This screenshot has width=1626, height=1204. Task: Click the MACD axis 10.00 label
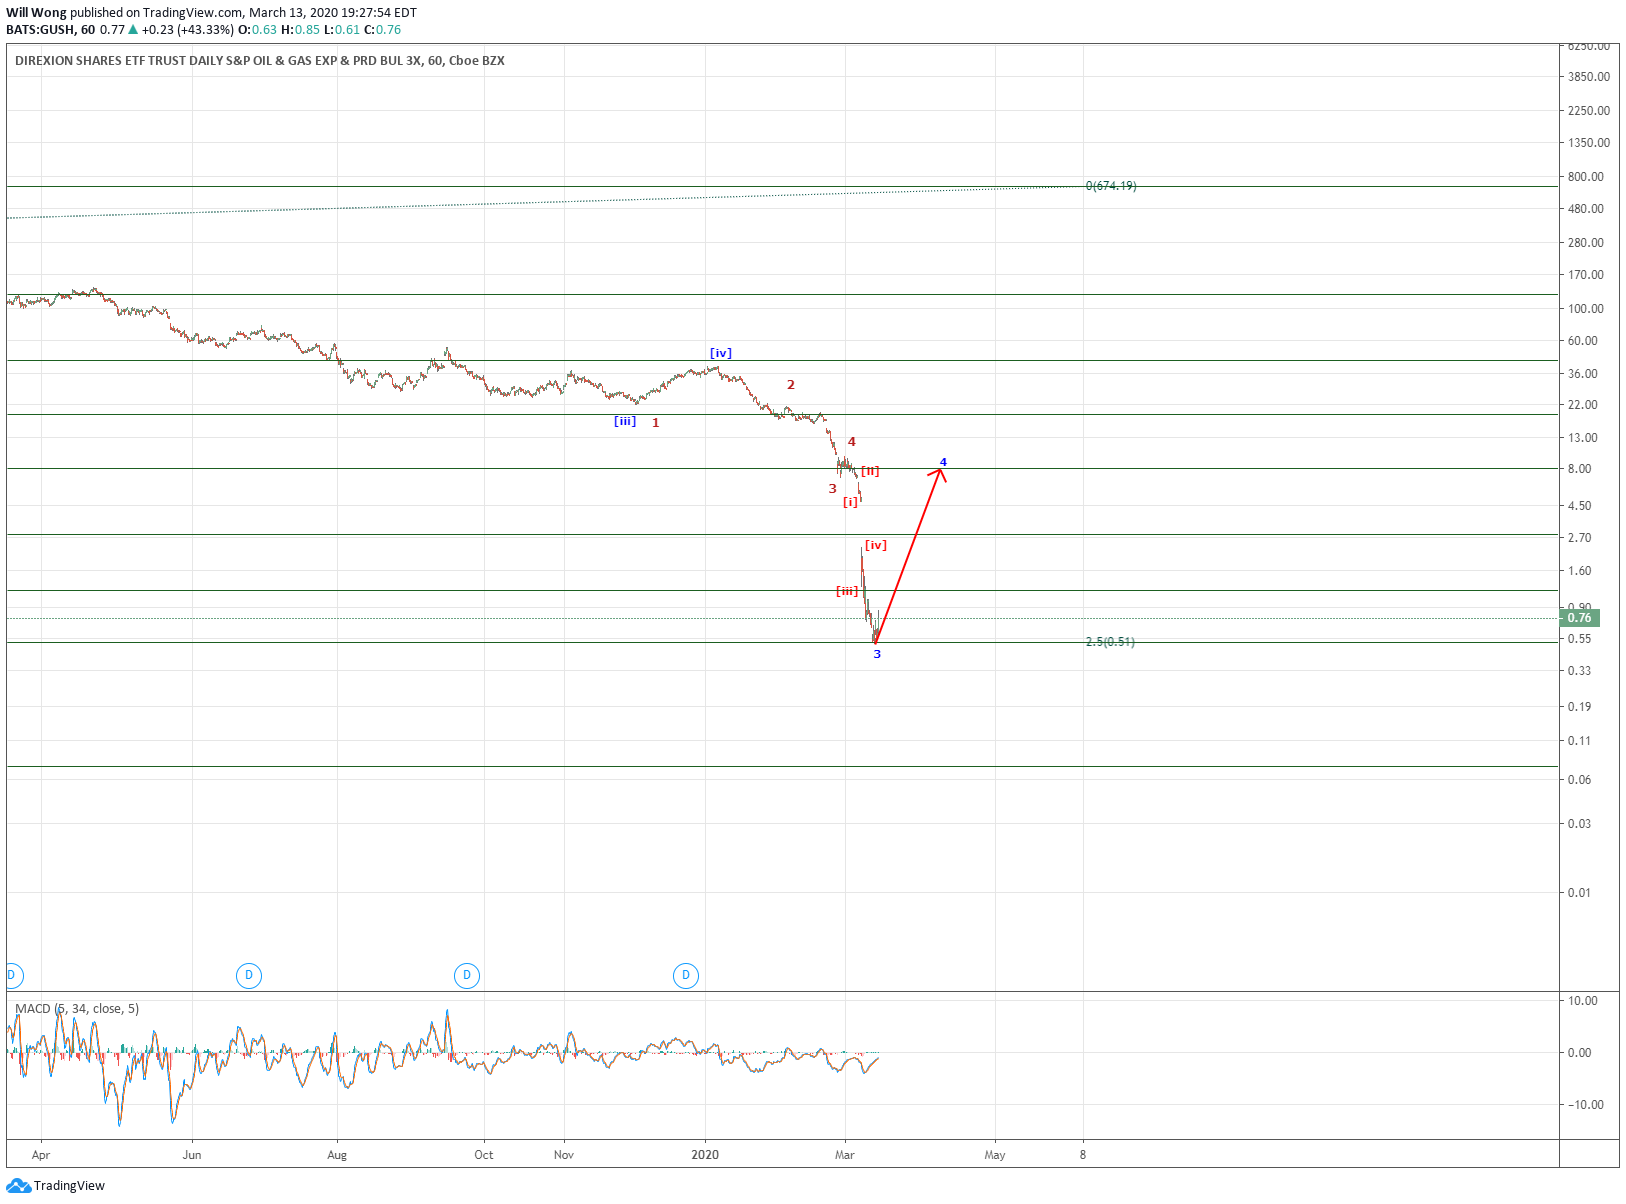tap(1583, 1001)
